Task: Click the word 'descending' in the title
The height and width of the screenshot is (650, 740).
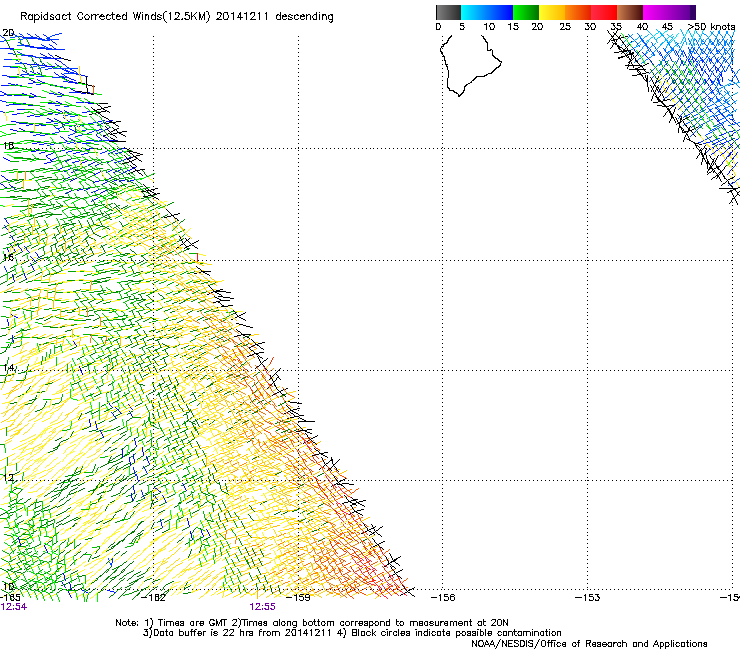Action: click(x=304, y=17)
